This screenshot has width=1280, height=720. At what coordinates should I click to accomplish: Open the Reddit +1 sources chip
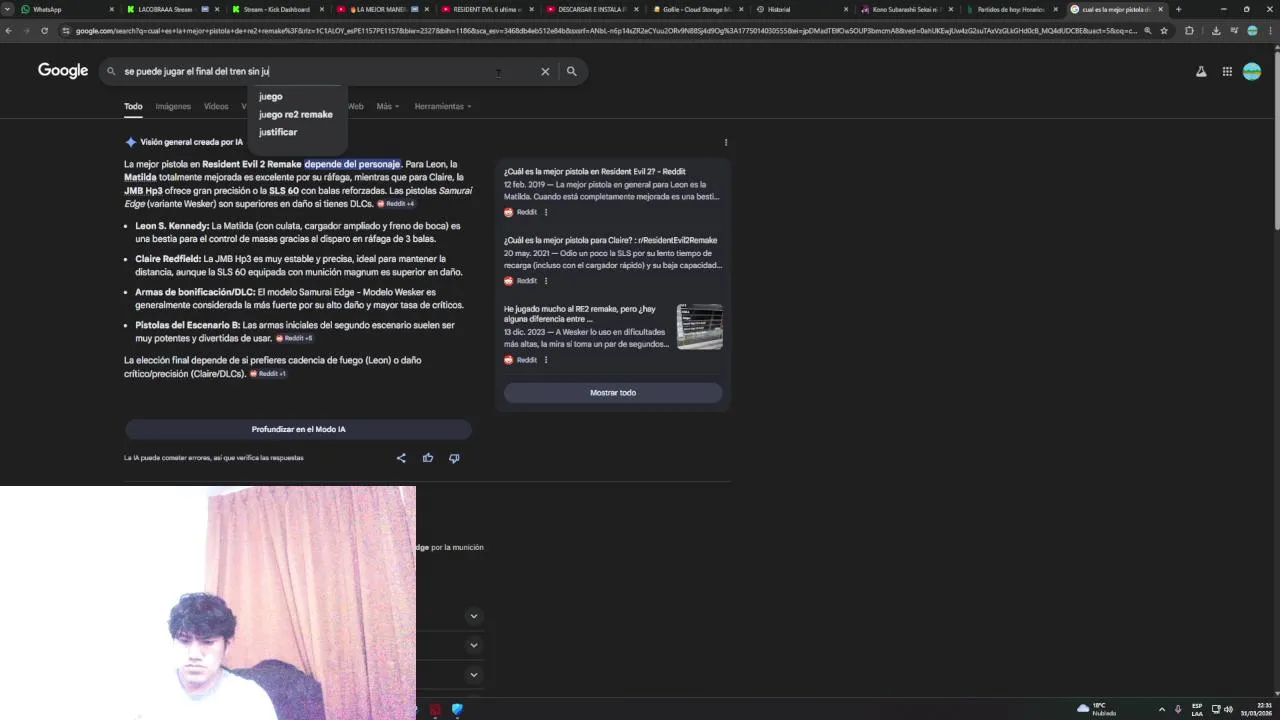(268, 374)
